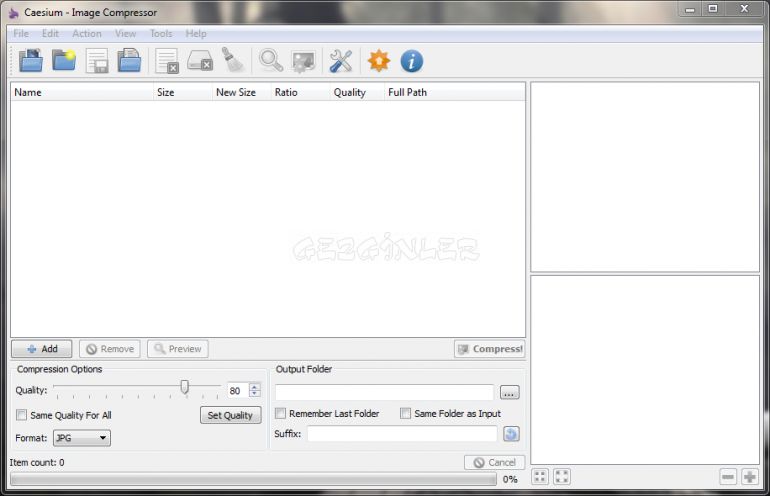Open Settings with the wrench and screwdriver icon
The height and width of the screenshot is (496, 770).
(x=341, y=61)
